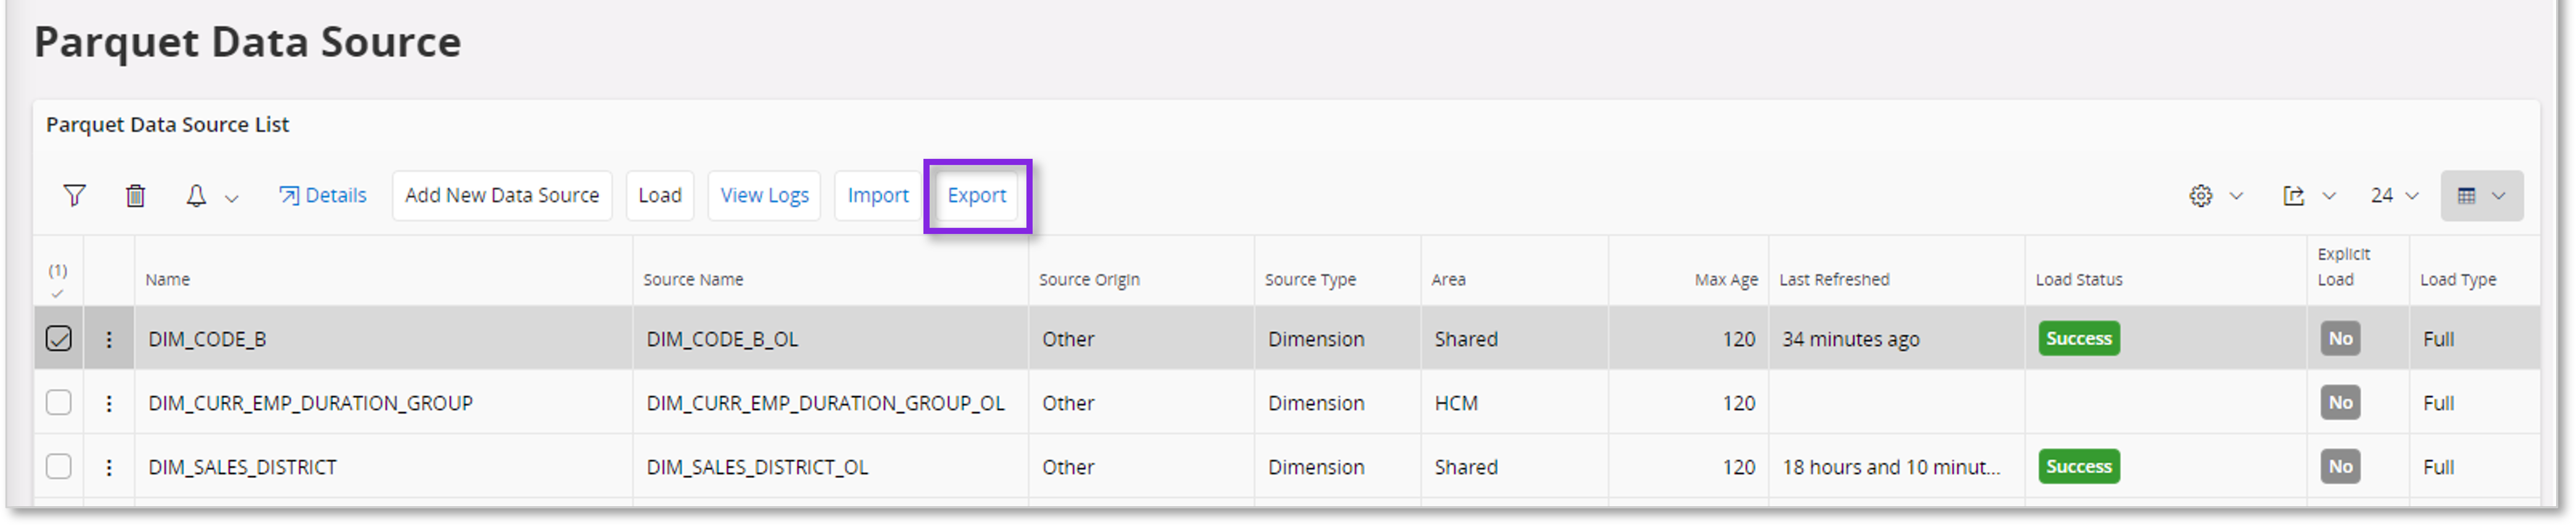Click the delete trash icon in the toolbar
The height and width of the screenshot is (526, 2576).
pyautogui.click(x=136, y=195)
